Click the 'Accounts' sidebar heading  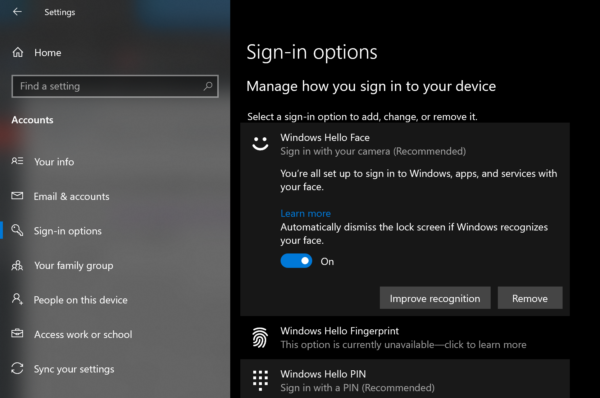click(33, 120)
